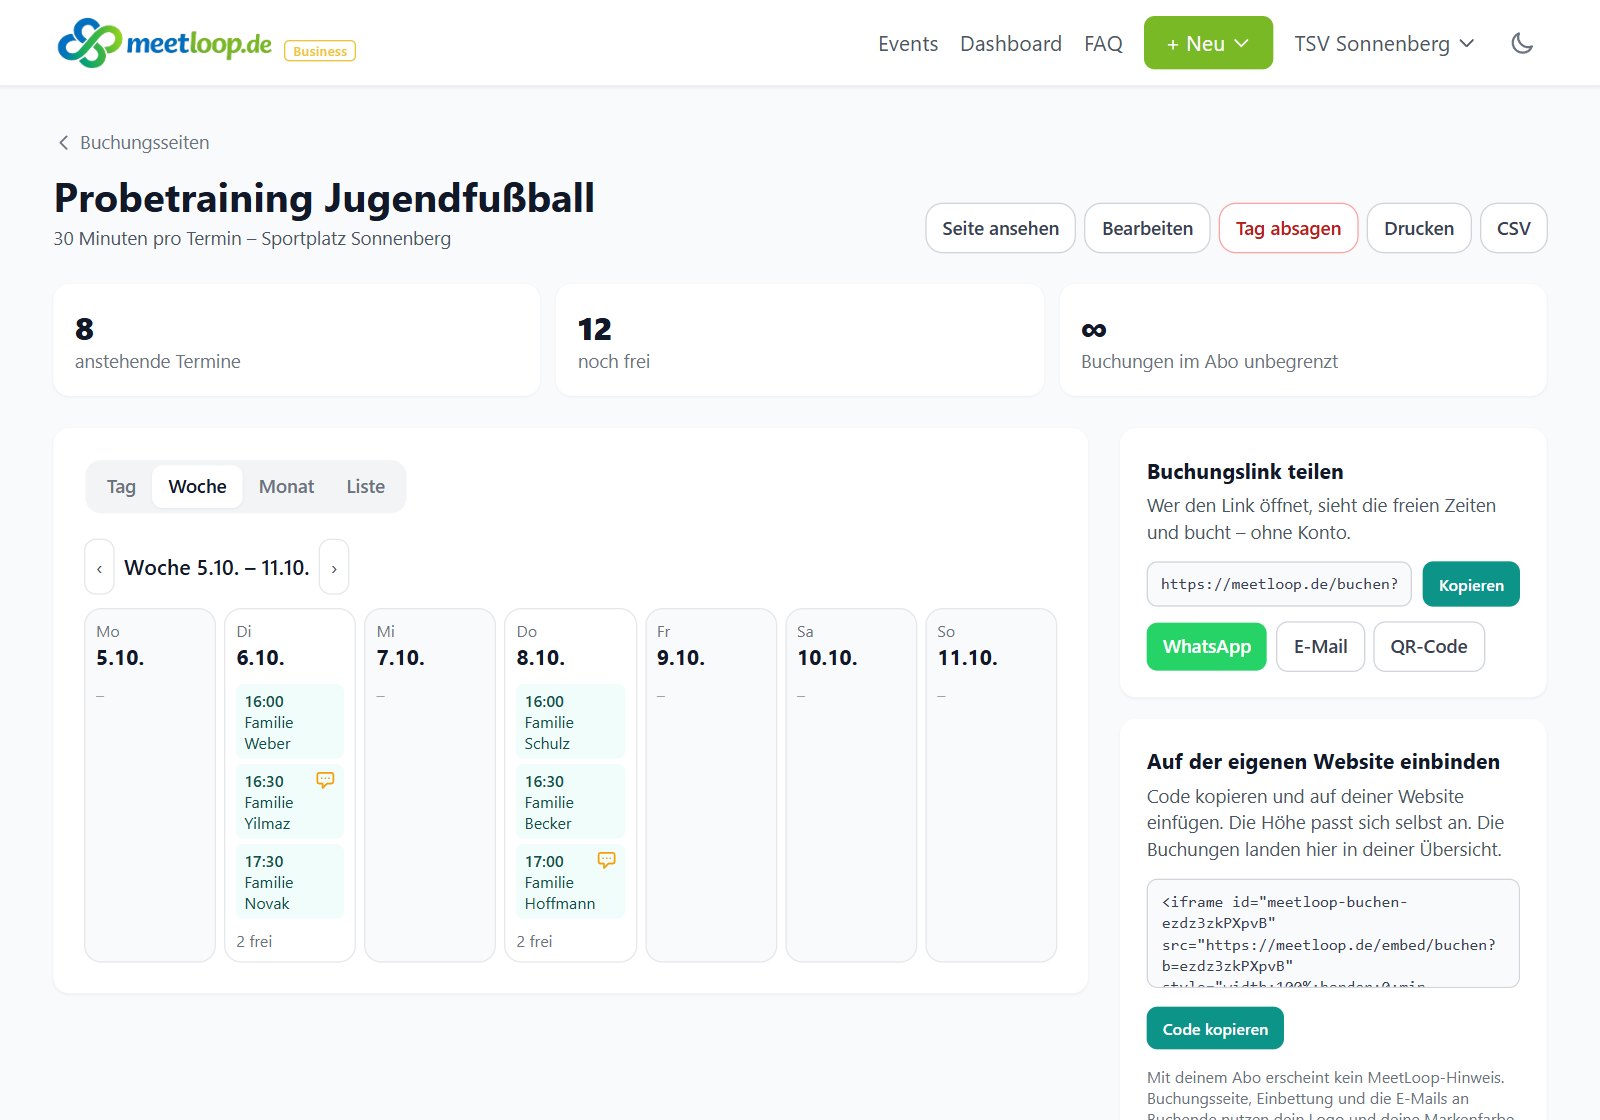Screen dimensions: 1600x1120
Task: Click Seite ansehen button
Action: [1000, 228]
